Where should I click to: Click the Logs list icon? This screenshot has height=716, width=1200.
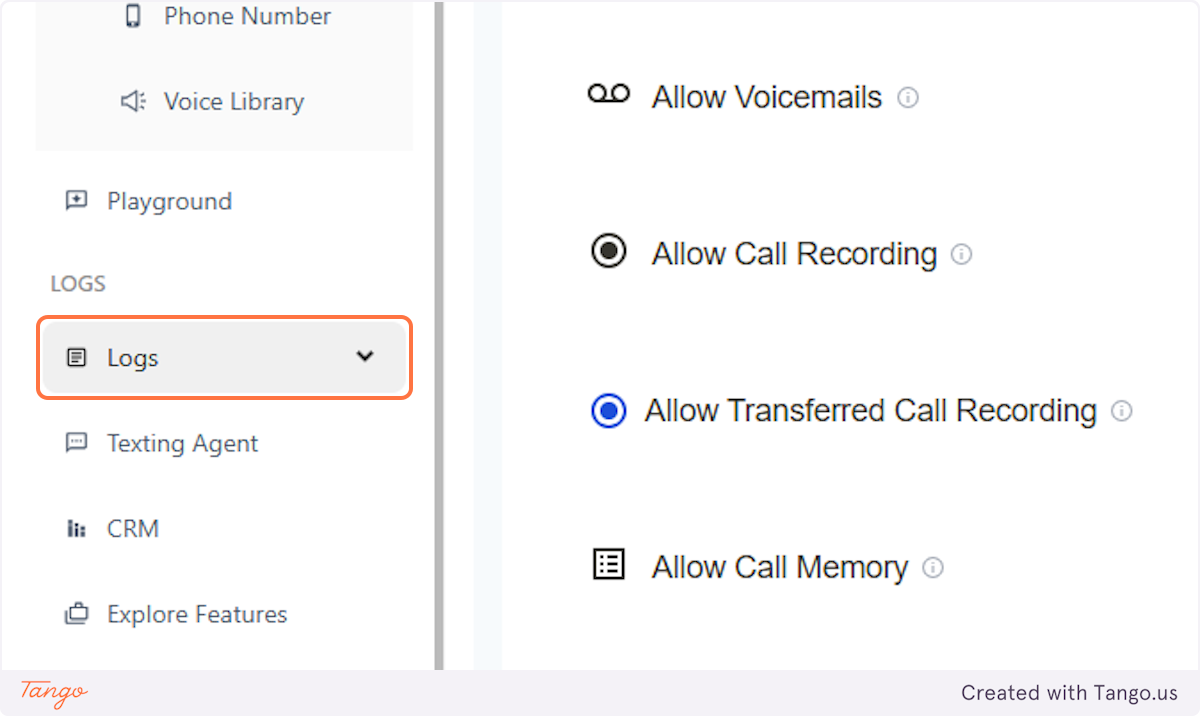point(76,357)
